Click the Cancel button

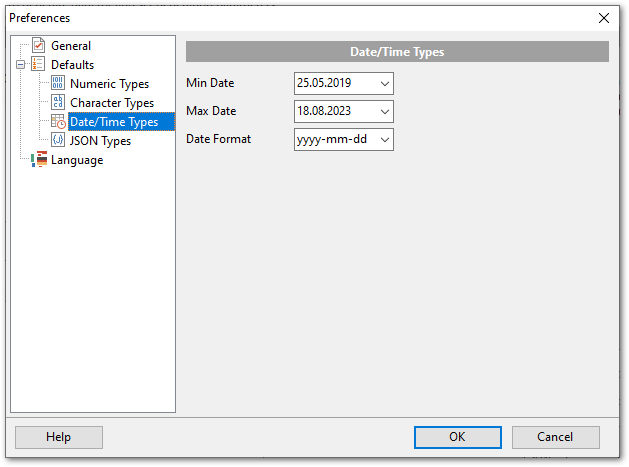coord(555,437)
